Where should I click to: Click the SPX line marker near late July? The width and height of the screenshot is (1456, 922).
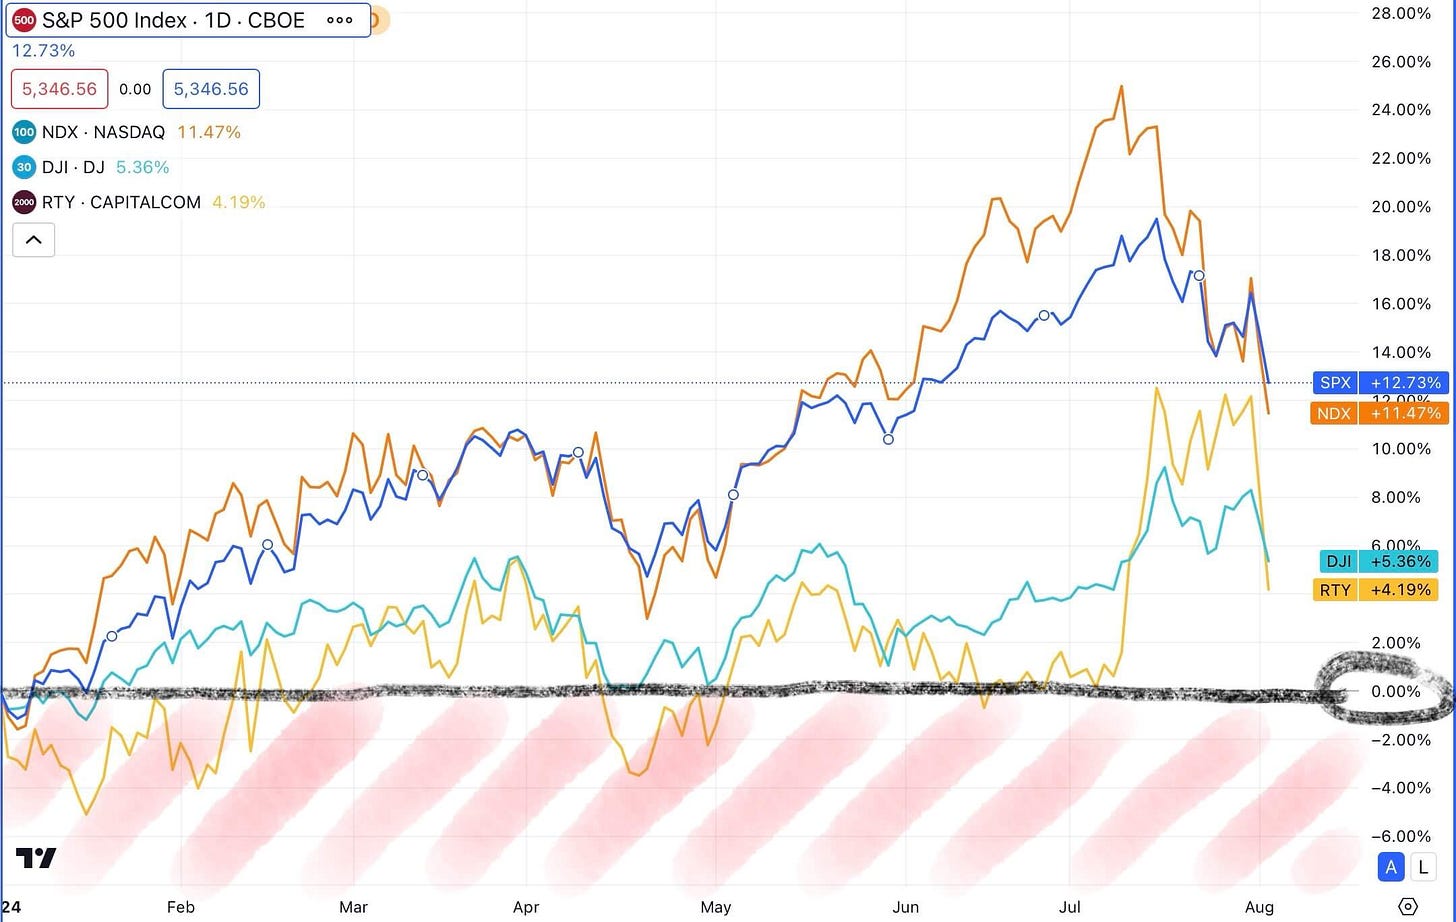click(1199, 275)
